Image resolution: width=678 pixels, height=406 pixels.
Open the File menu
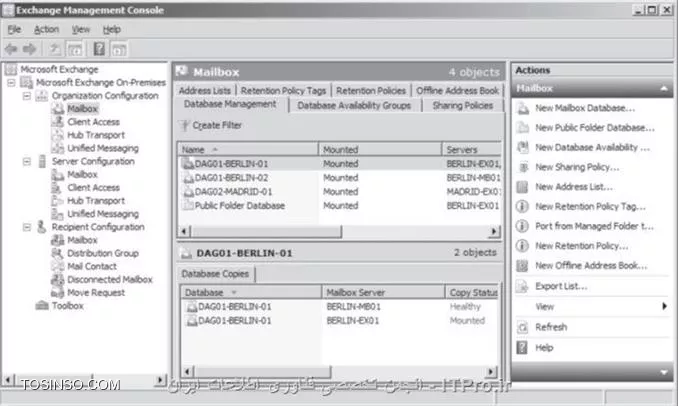click(x=14, y=29)
